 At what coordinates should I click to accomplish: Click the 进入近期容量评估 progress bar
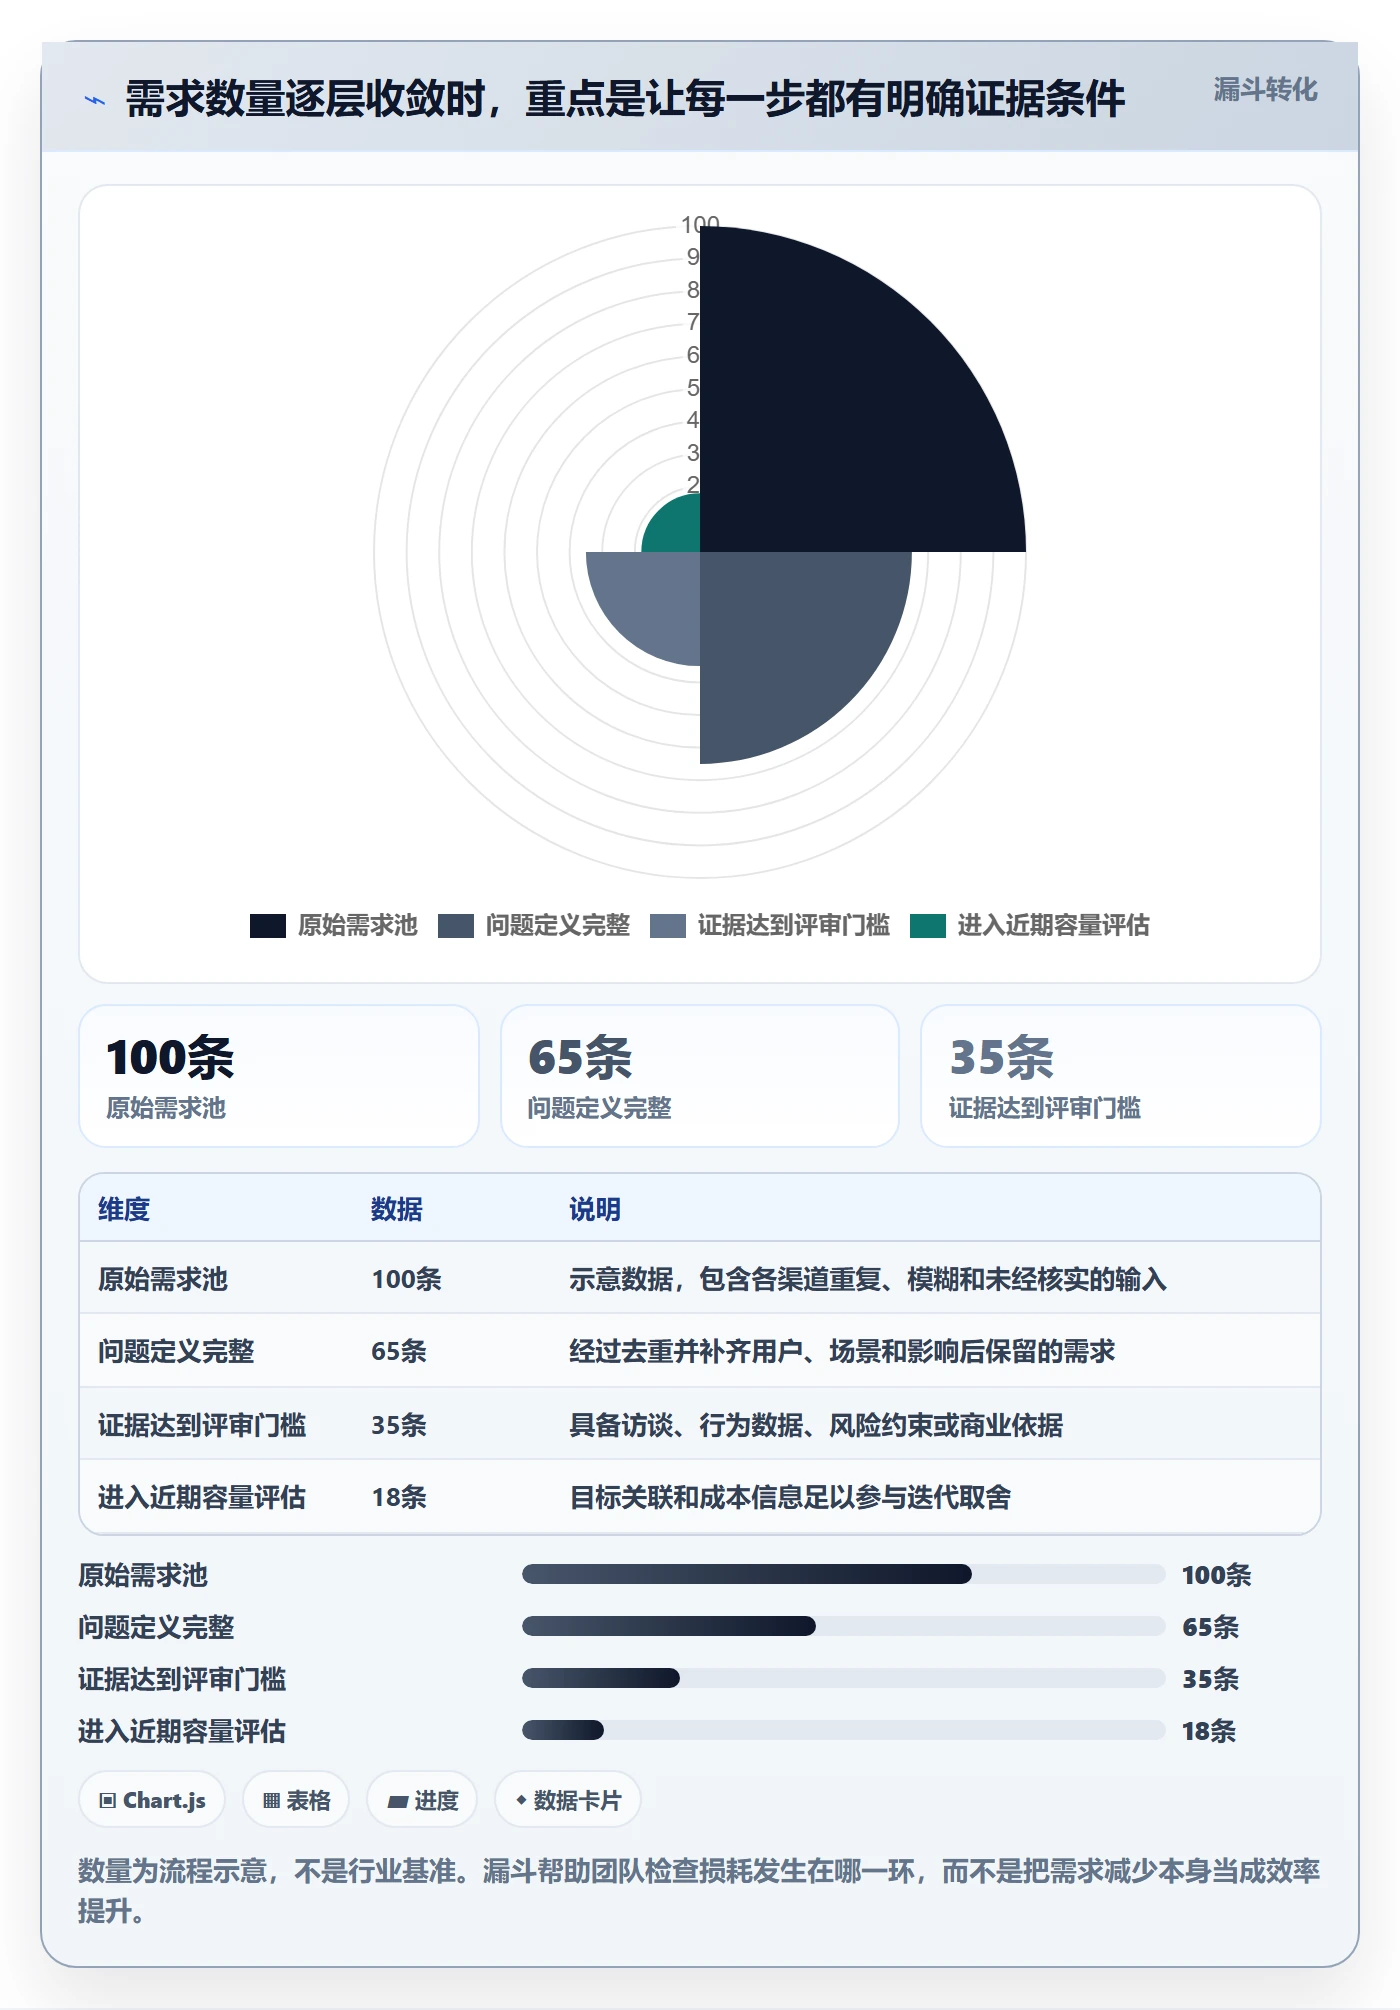click(843, 1730)
